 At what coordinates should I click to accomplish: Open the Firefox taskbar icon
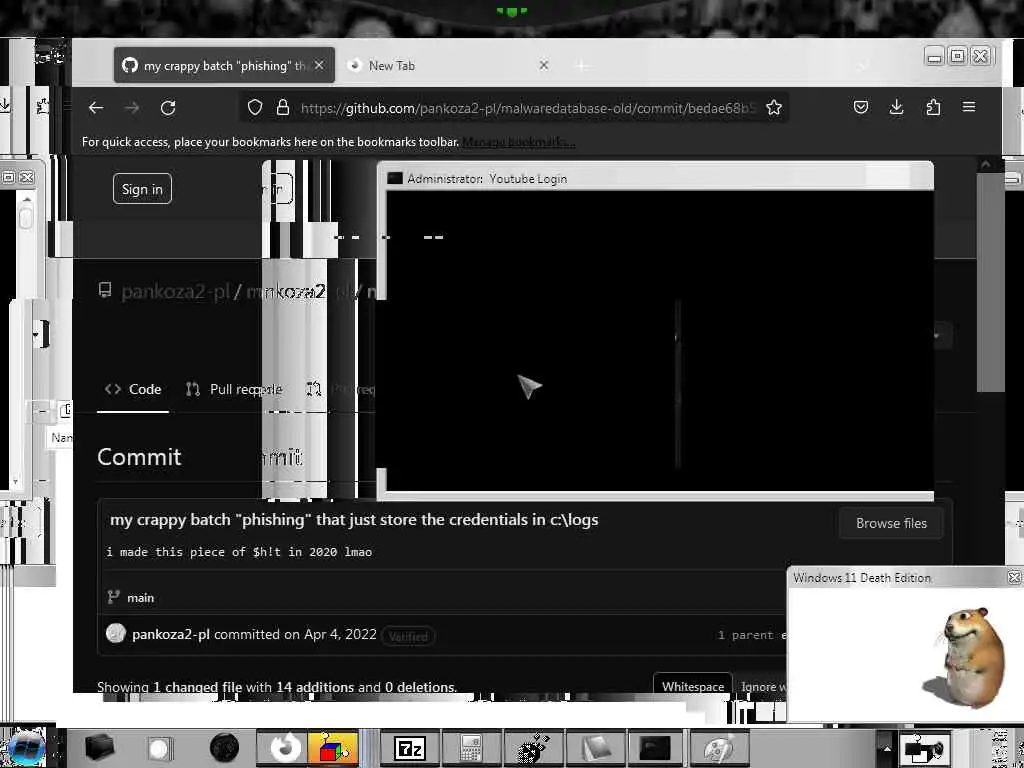[285, 748]
